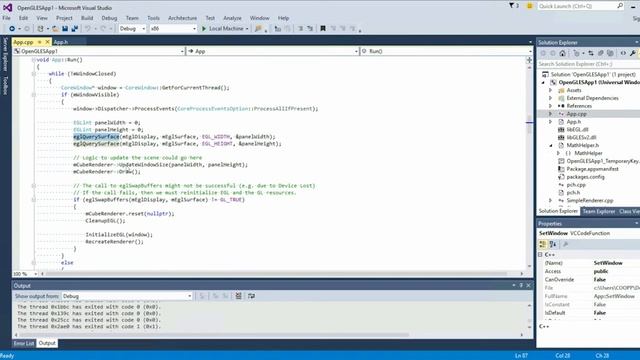Screen dimensions: 640x360
Task: Click Show All Files icon in Solution Explorer
Action: (610, 53)
